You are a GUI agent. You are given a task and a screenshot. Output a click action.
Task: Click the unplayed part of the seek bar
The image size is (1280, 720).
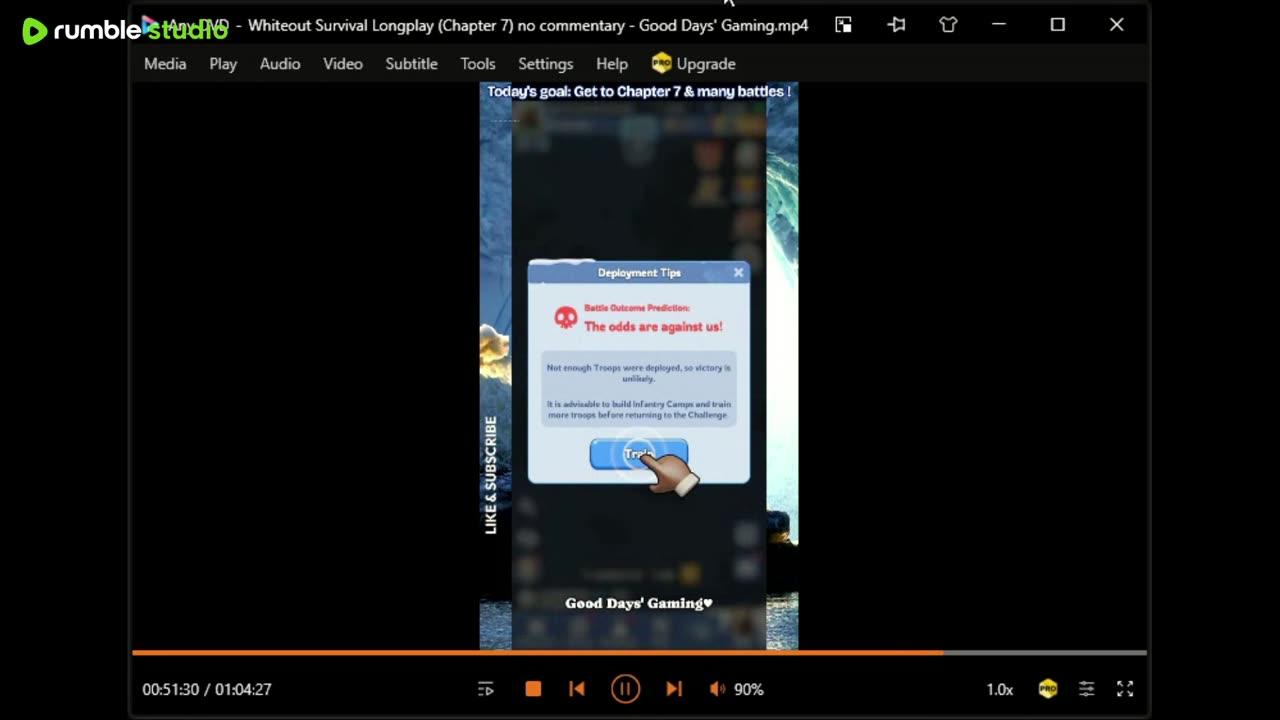coord(1045,653)
